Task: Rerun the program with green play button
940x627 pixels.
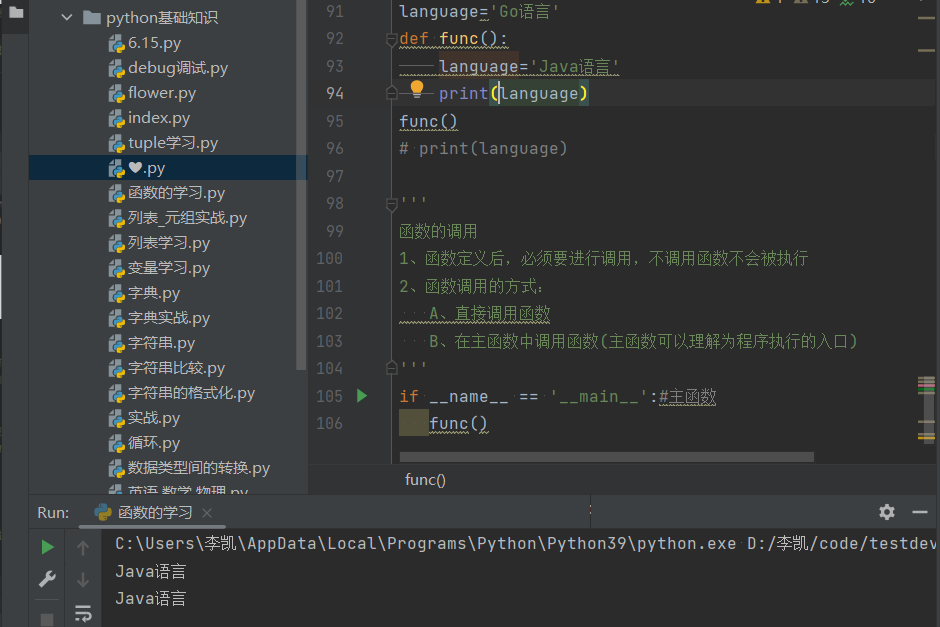Action: [x=48, y=547]
